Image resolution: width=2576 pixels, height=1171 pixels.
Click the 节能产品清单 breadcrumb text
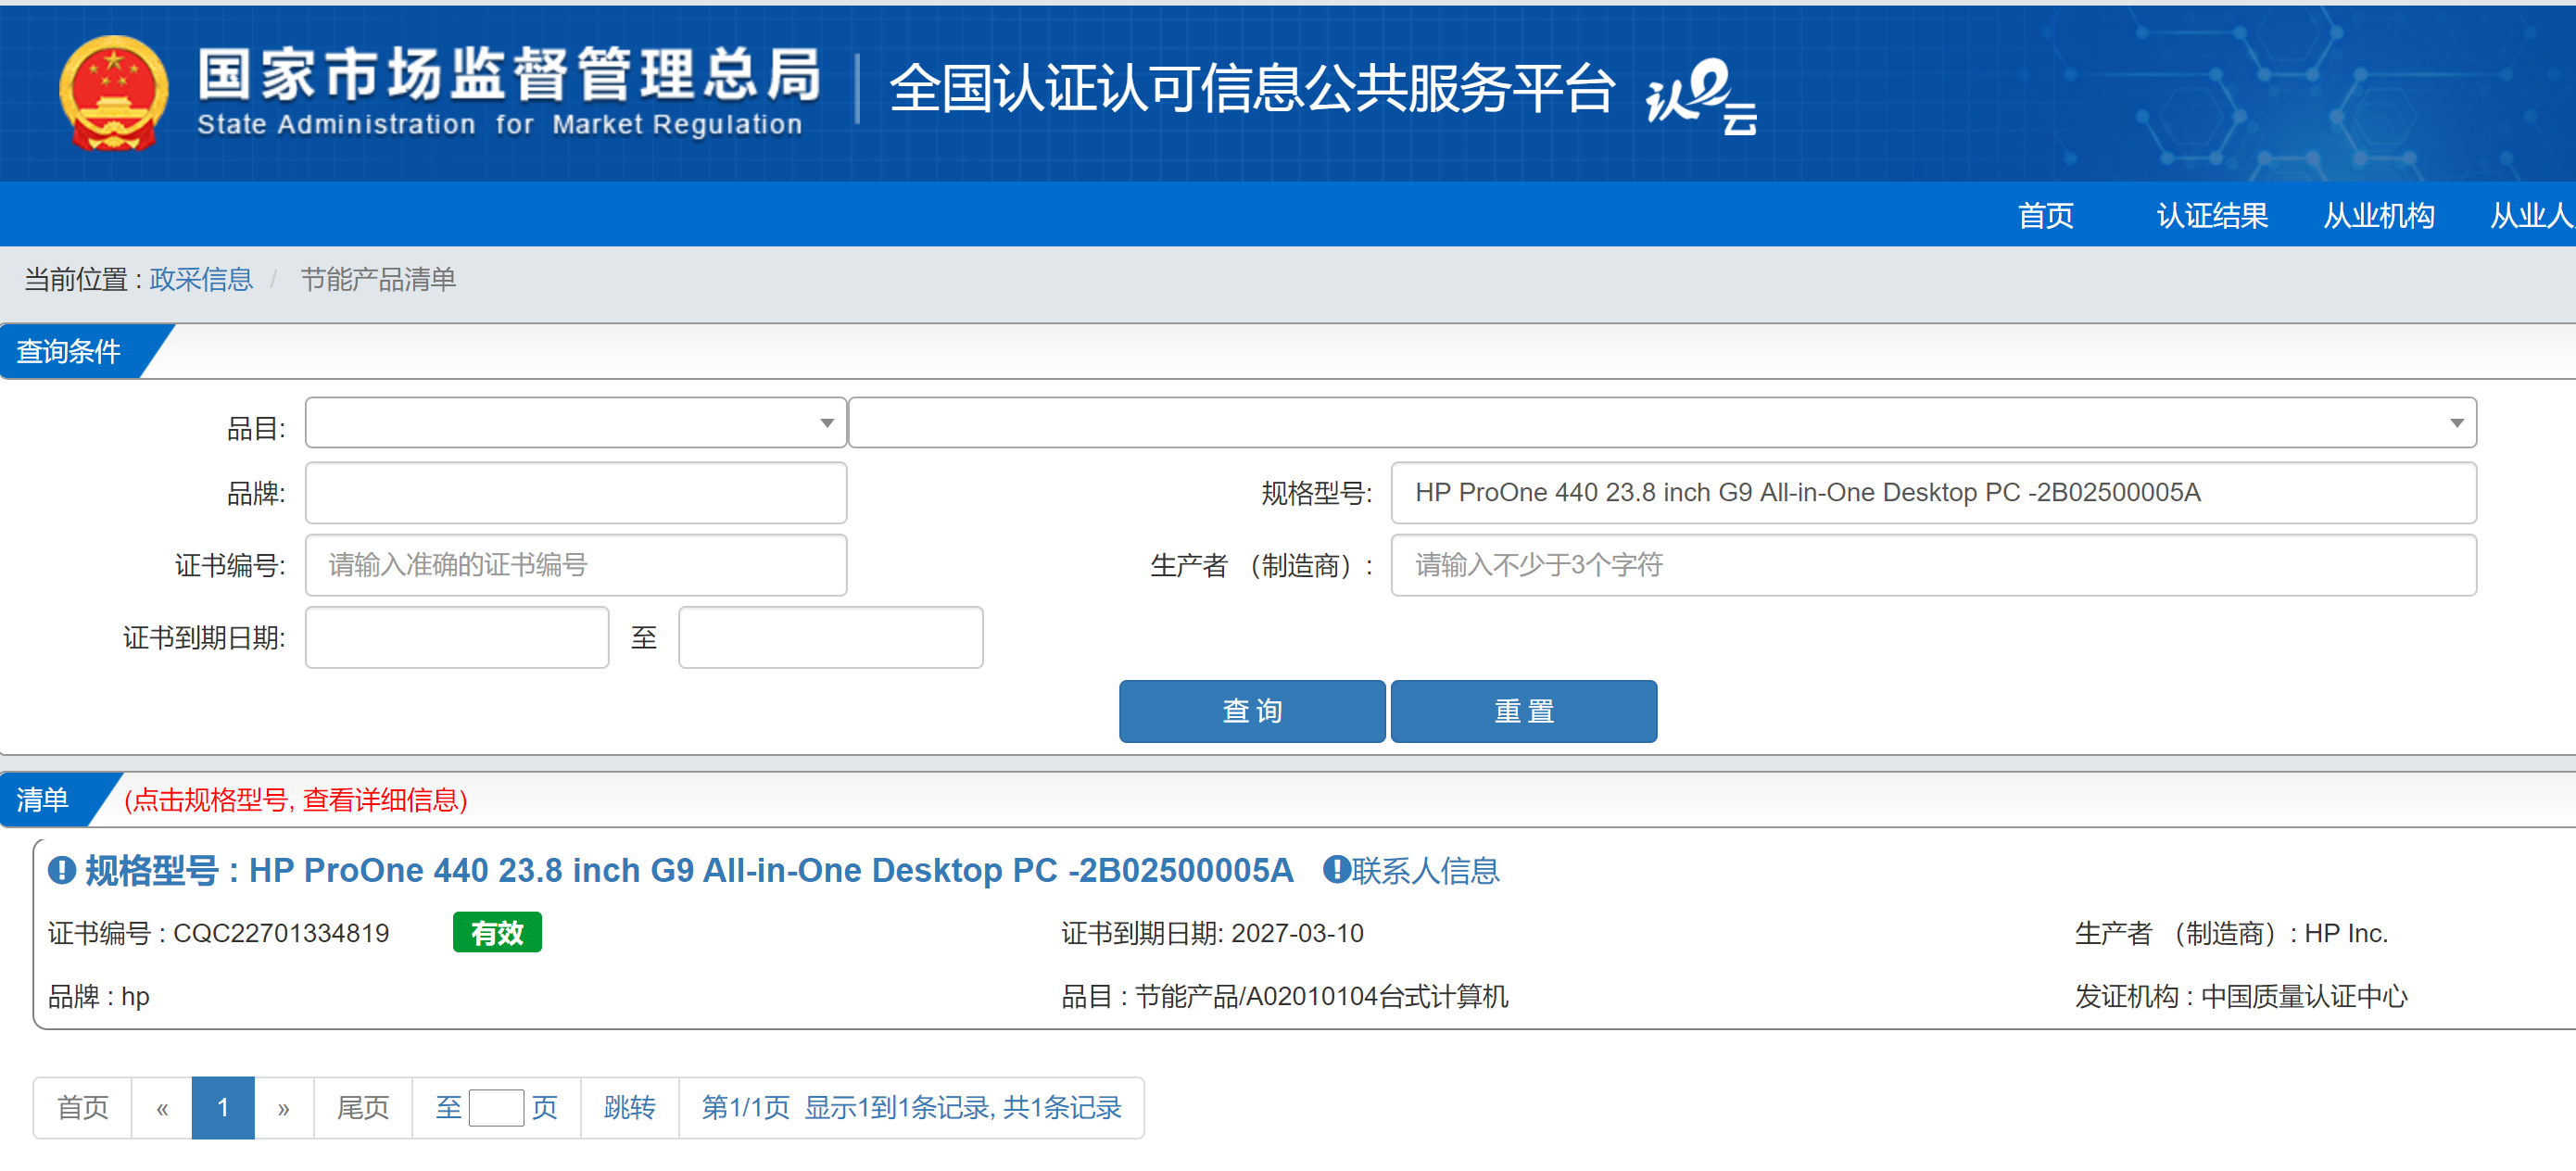pos(378,279)
